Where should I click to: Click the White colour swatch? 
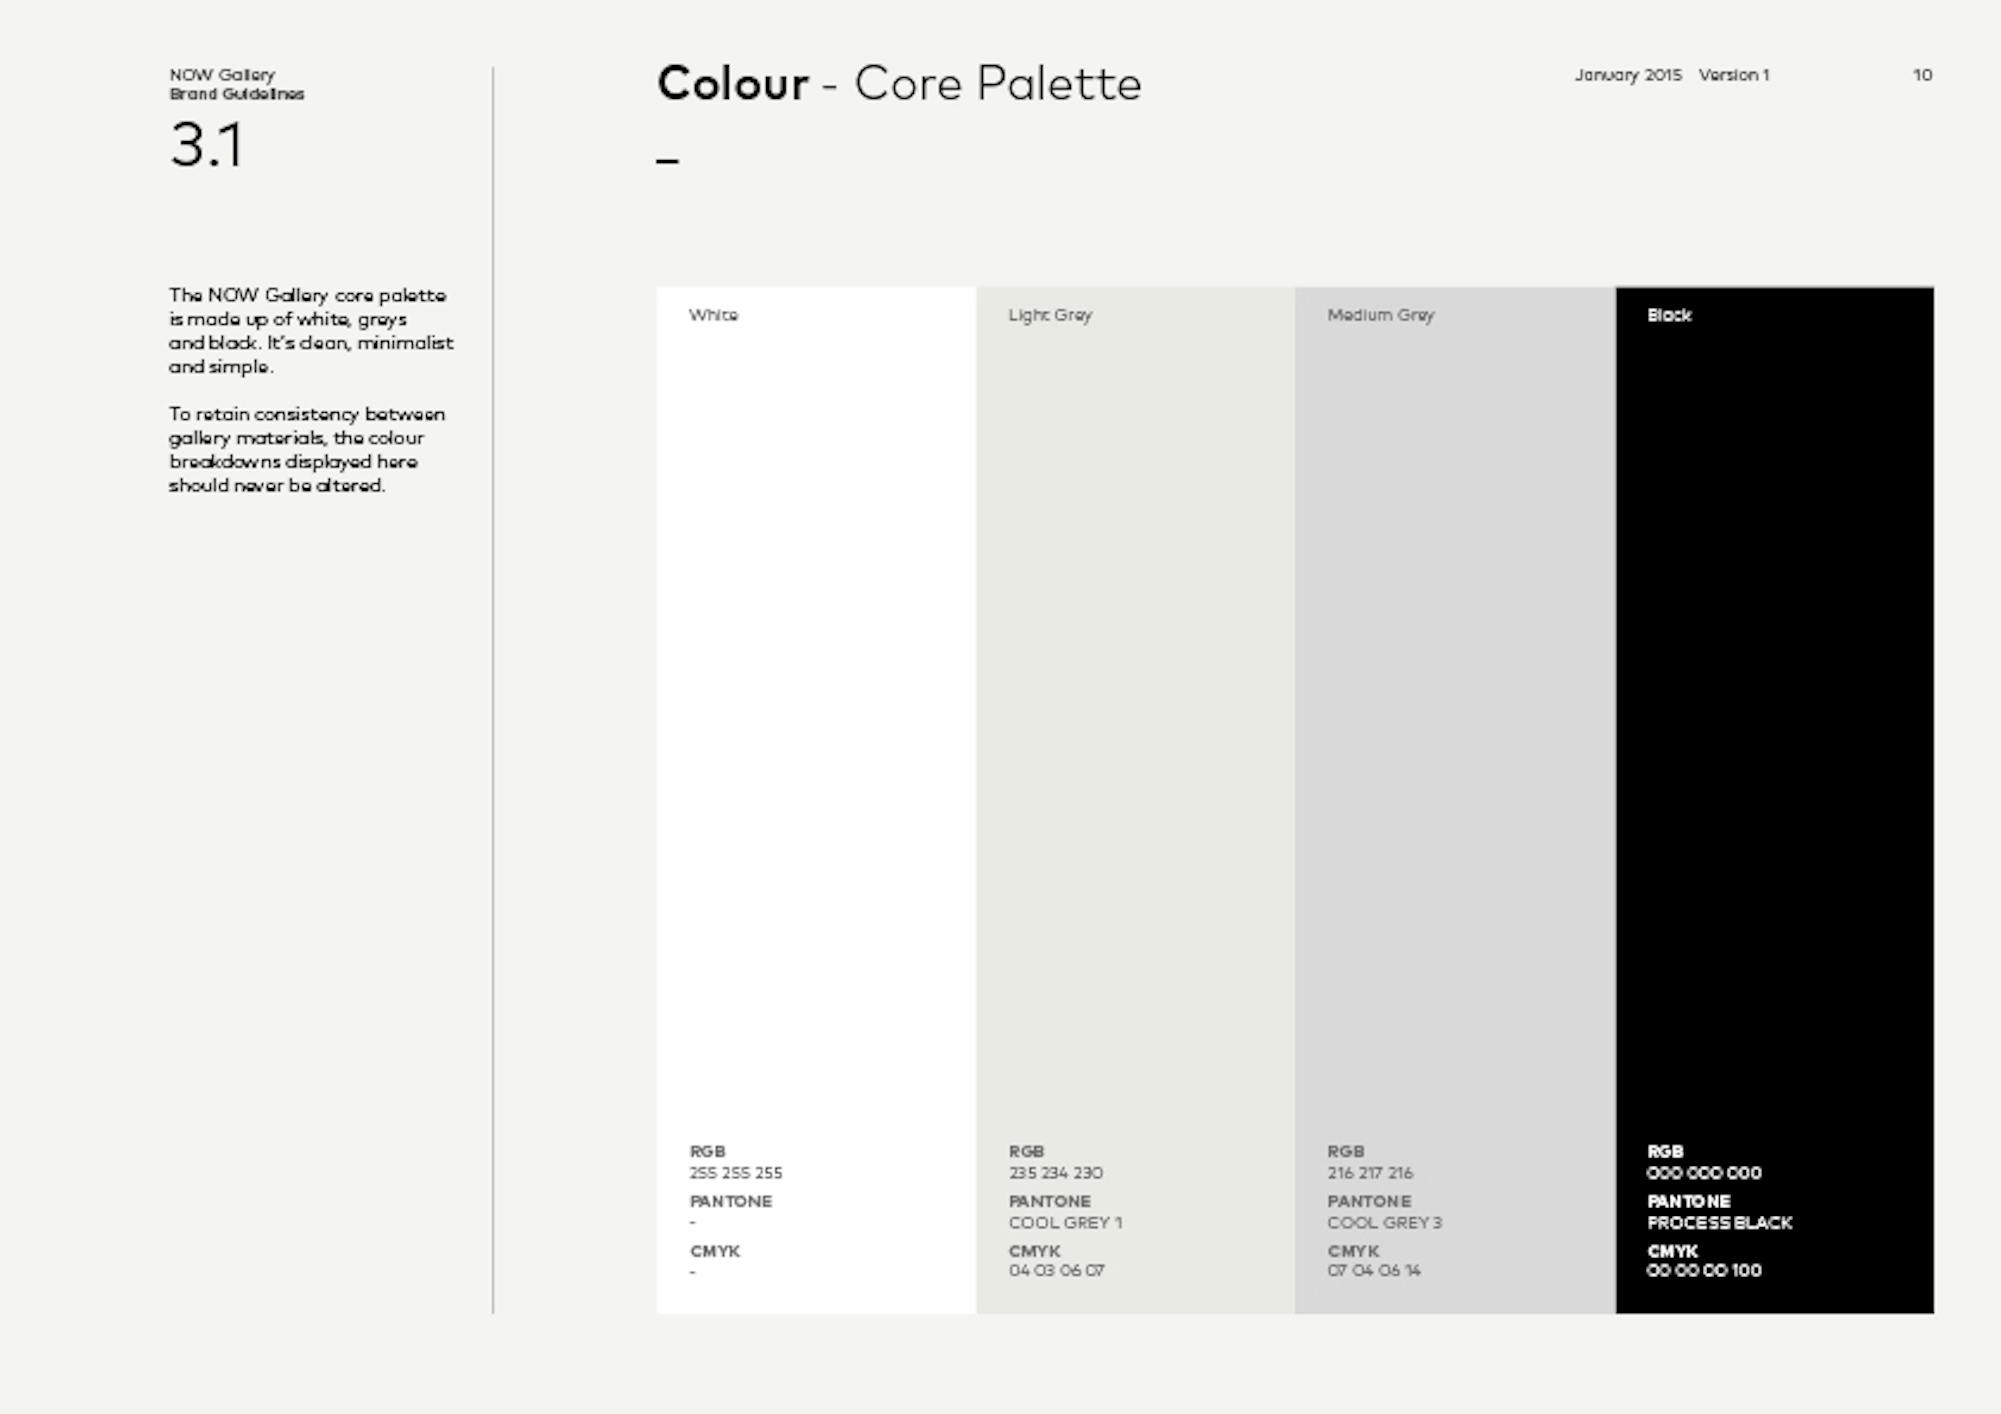[816, 700]
